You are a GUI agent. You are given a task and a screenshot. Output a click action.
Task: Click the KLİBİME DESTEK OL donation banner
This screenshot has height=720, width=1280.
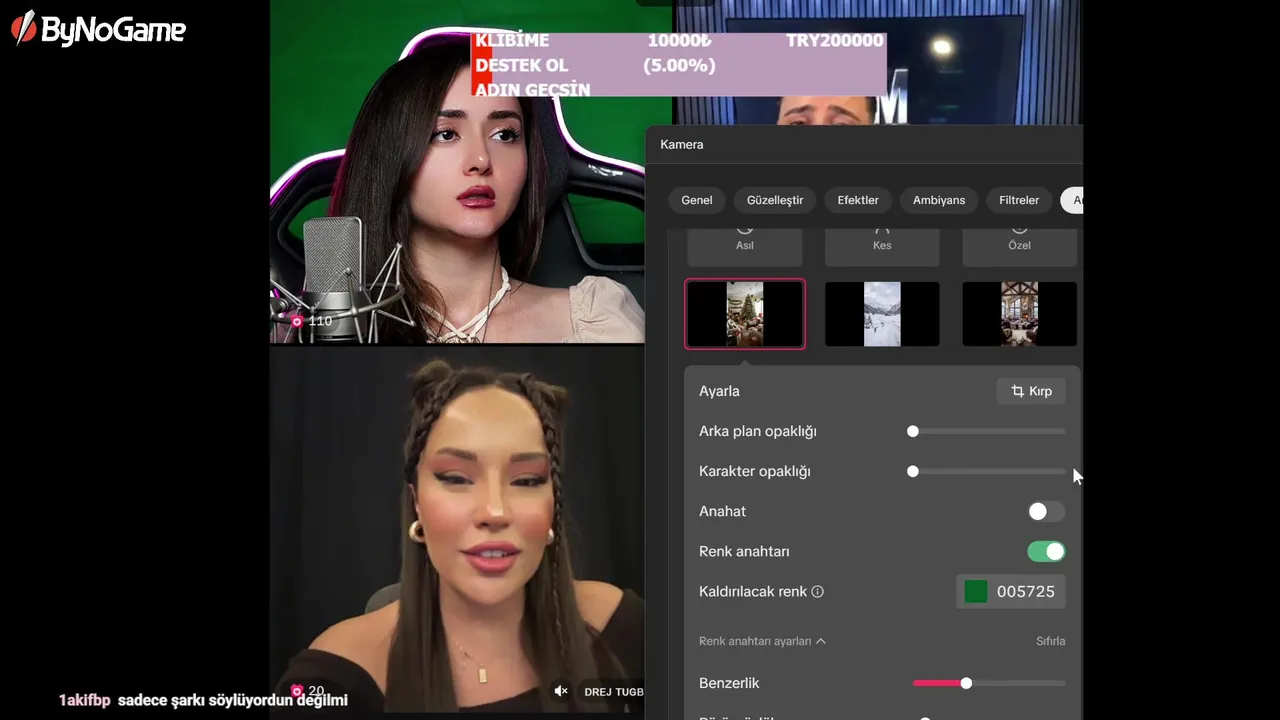[678, 65]
